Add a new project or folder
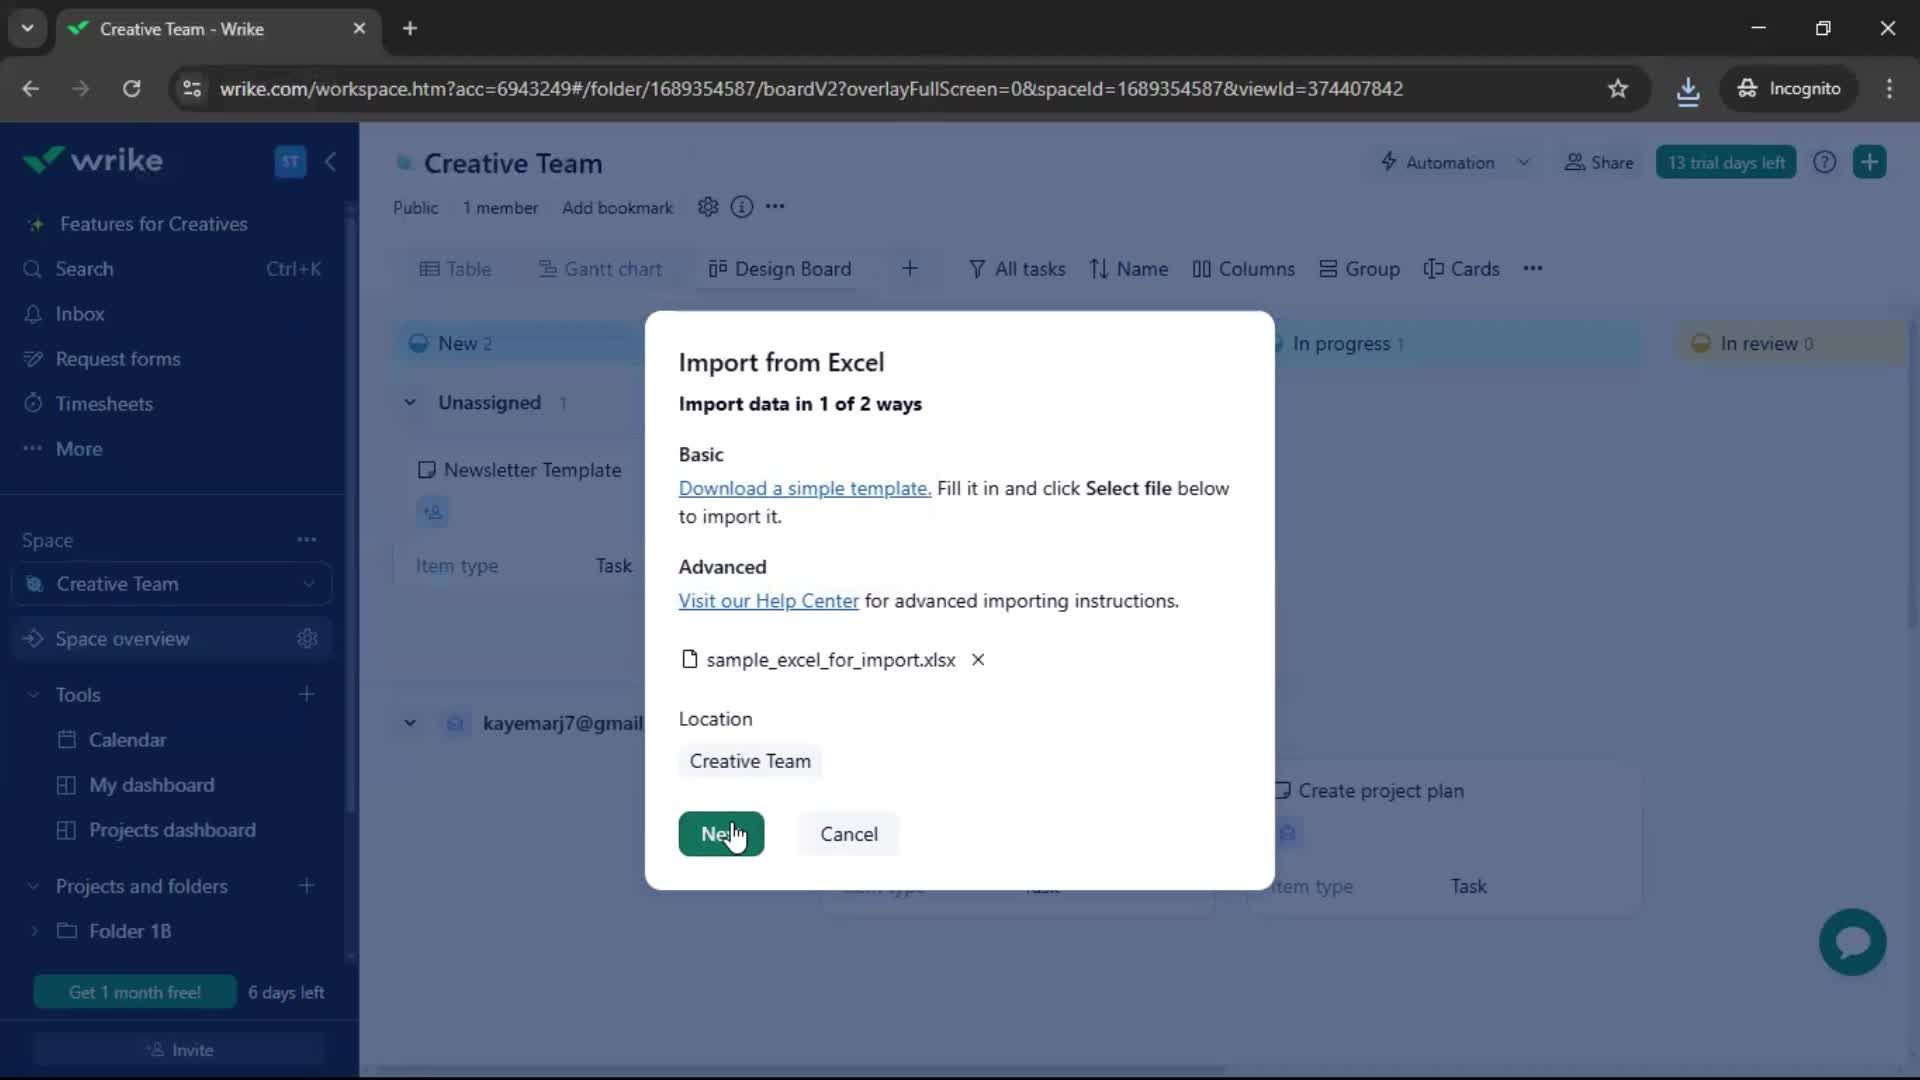This screenshot has width=1920, height=1080. pos(307,886)
